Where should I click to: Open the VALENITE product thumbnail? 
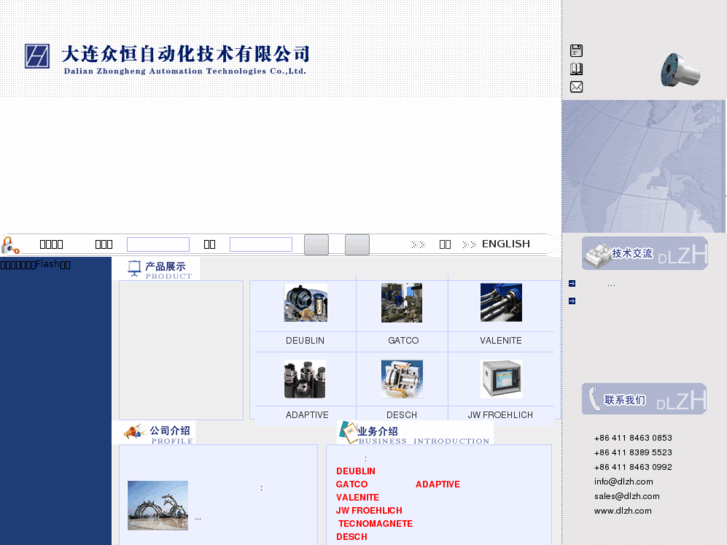tap(501, 303)
